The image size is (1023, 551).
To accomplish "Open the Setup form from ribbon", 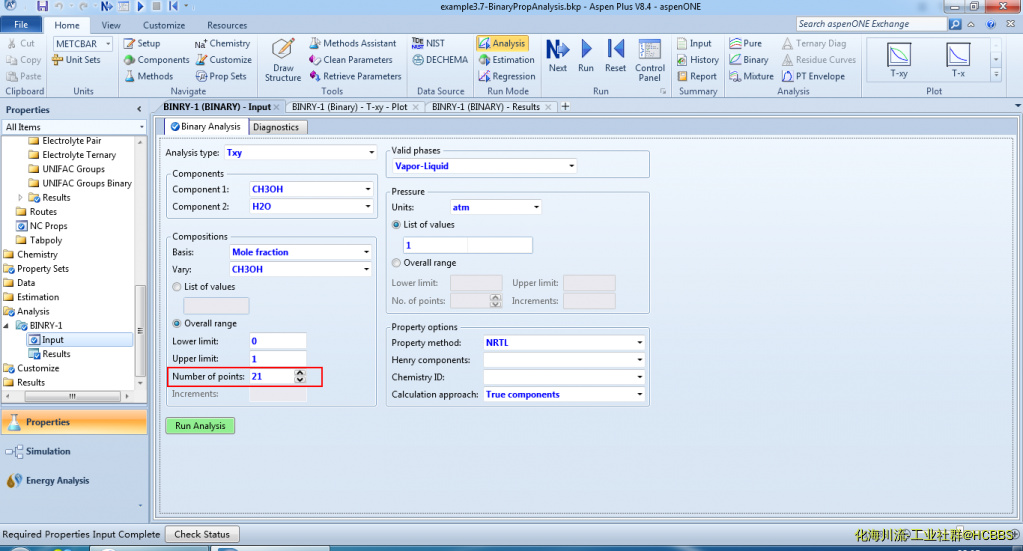I will tap(142, 43).
